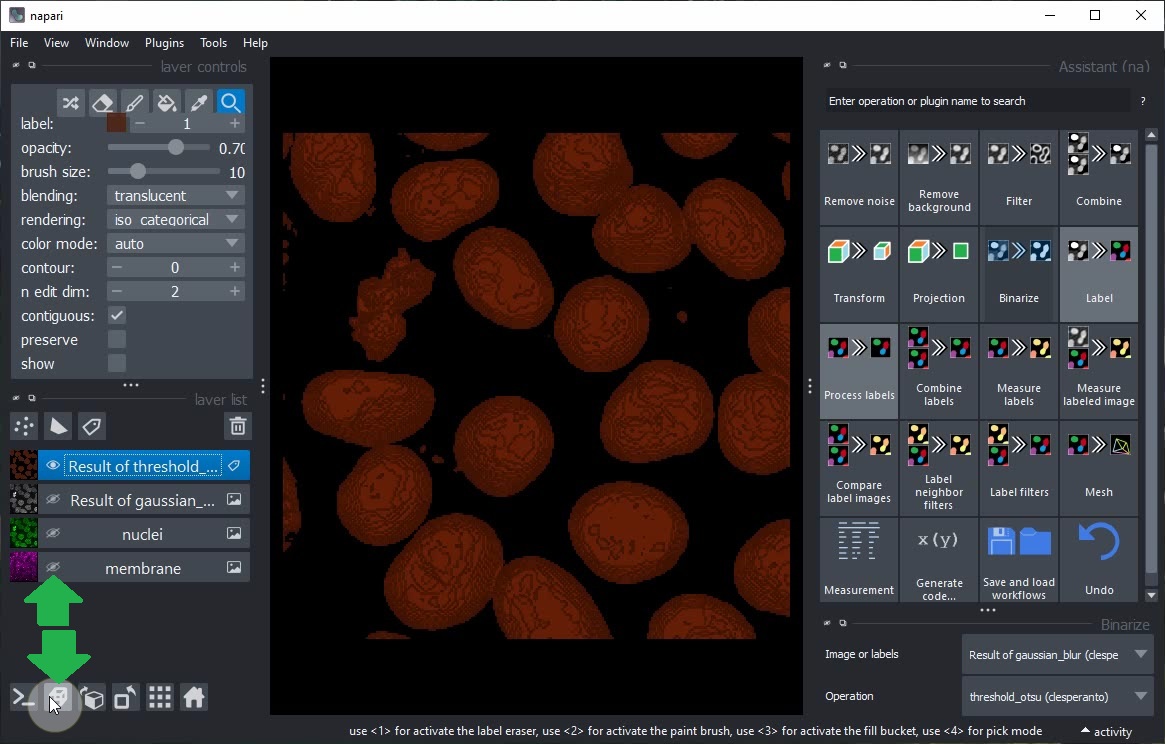Viewport: 1165px width, 744px height.
Task: Uncheck the contiguous checkbox
Action: (117, 316)
